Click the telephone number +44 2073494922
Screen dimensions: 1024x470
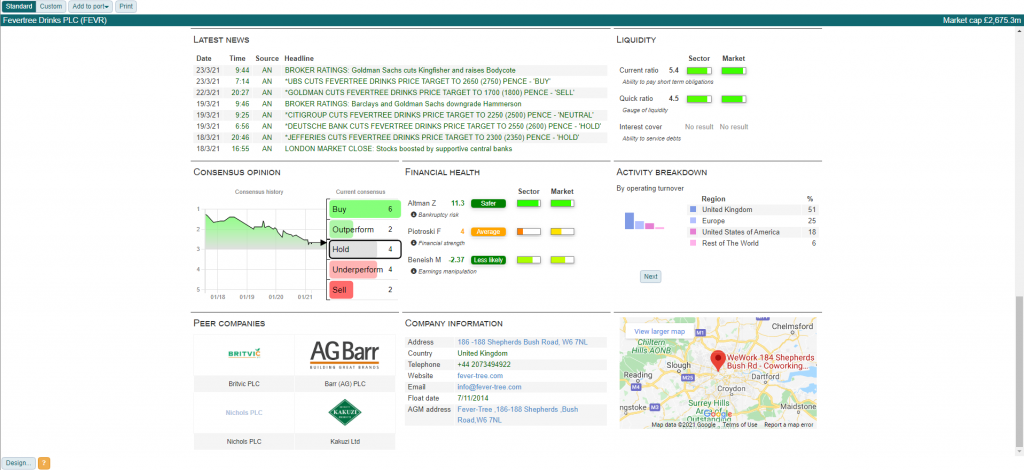pos(484,365)
